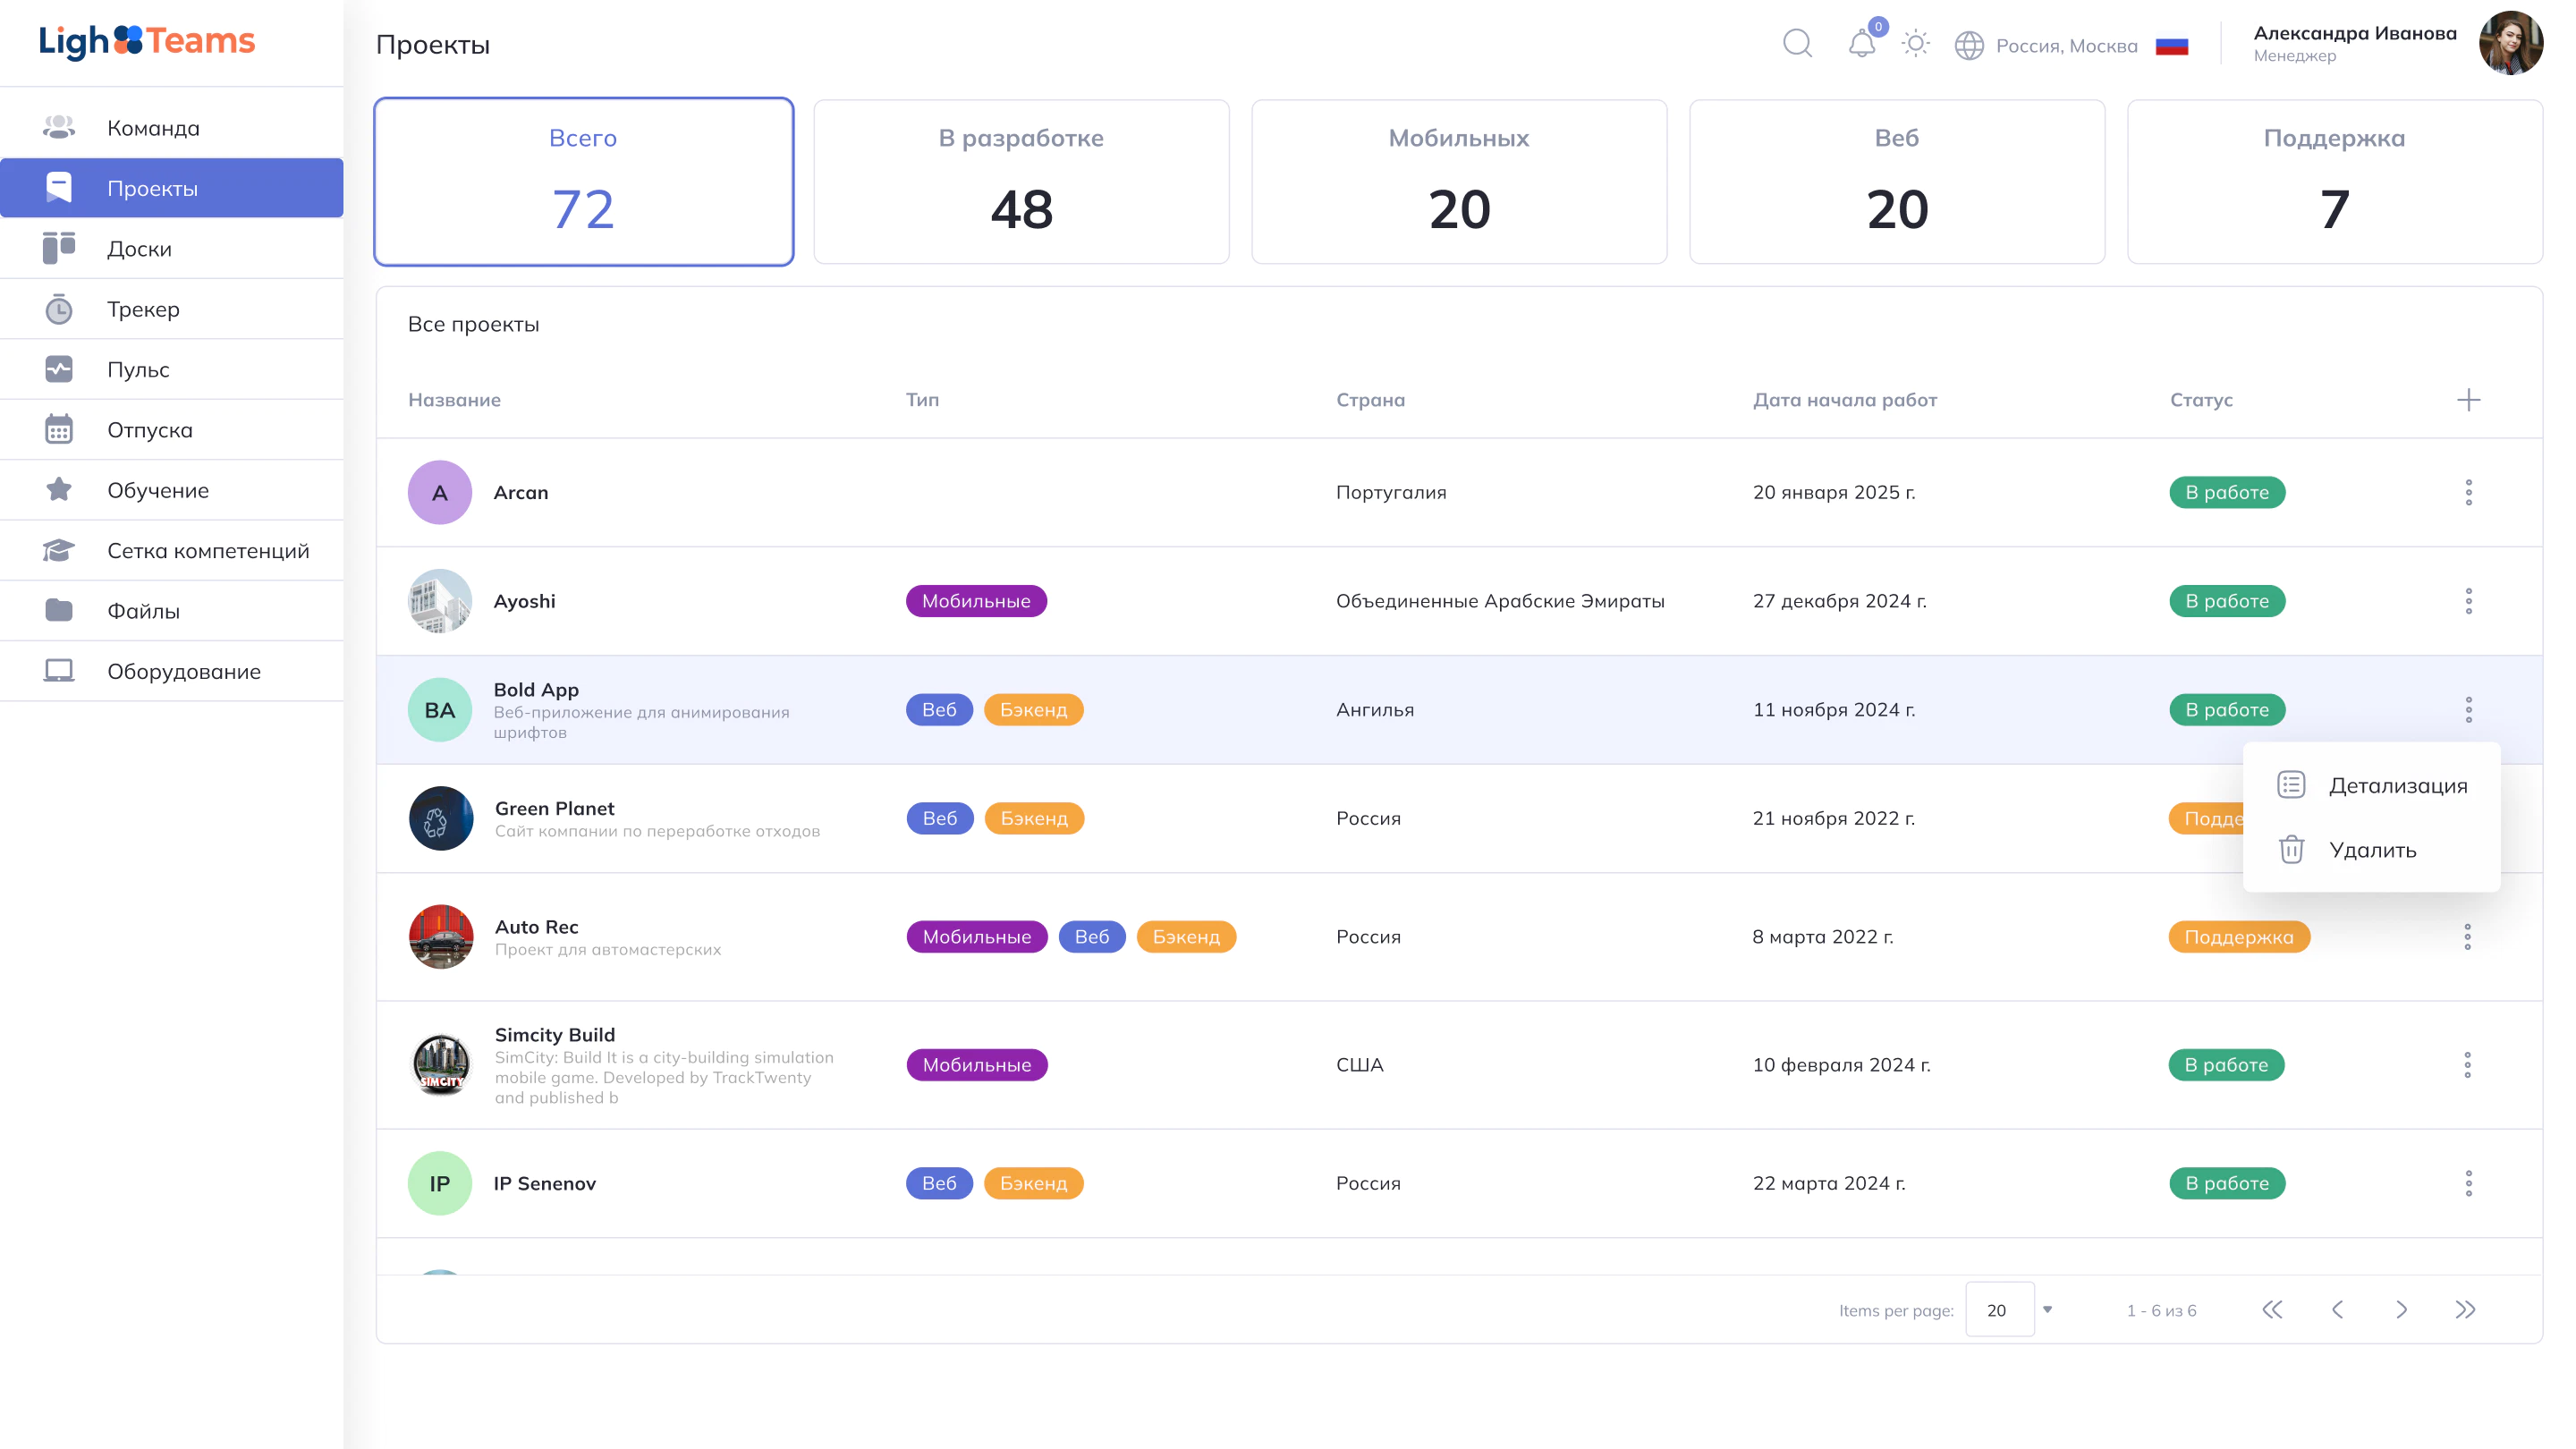The width and height of the screenshot is (2576, 1449).
Task: Click the globe location icon
Action: coord(1968,46)
